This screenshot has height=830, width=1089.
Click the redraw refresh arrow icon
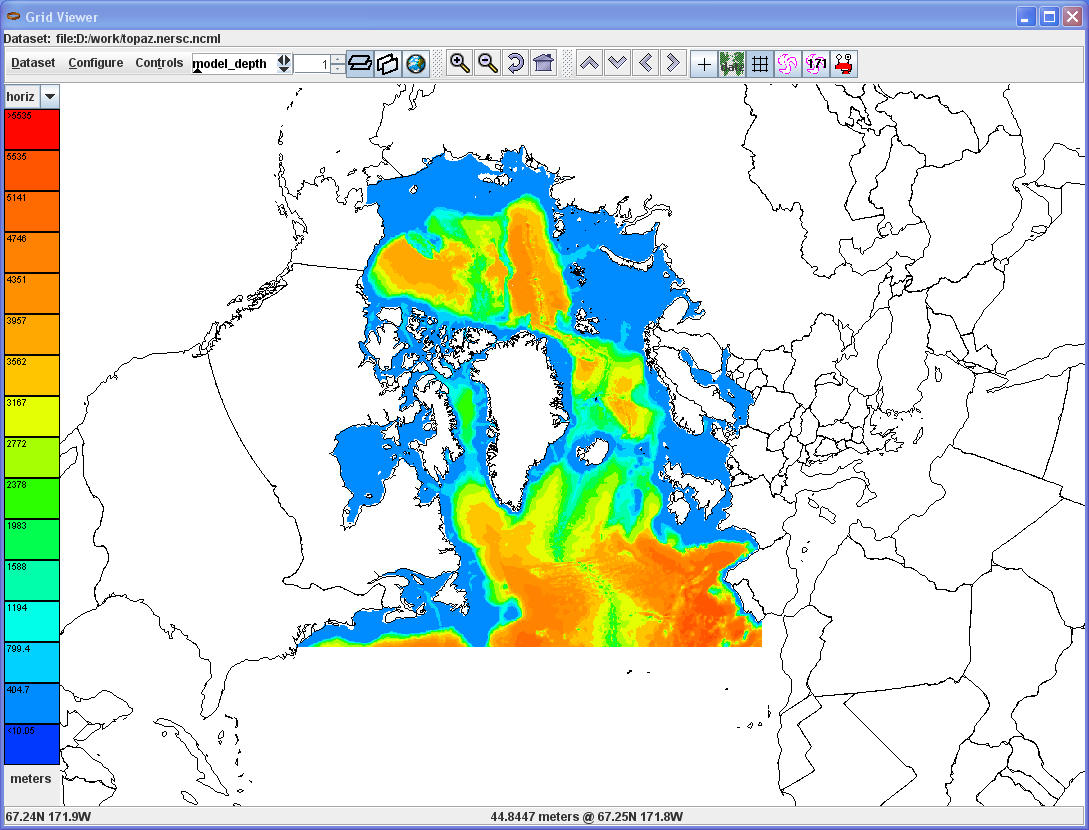pos(516,63)
